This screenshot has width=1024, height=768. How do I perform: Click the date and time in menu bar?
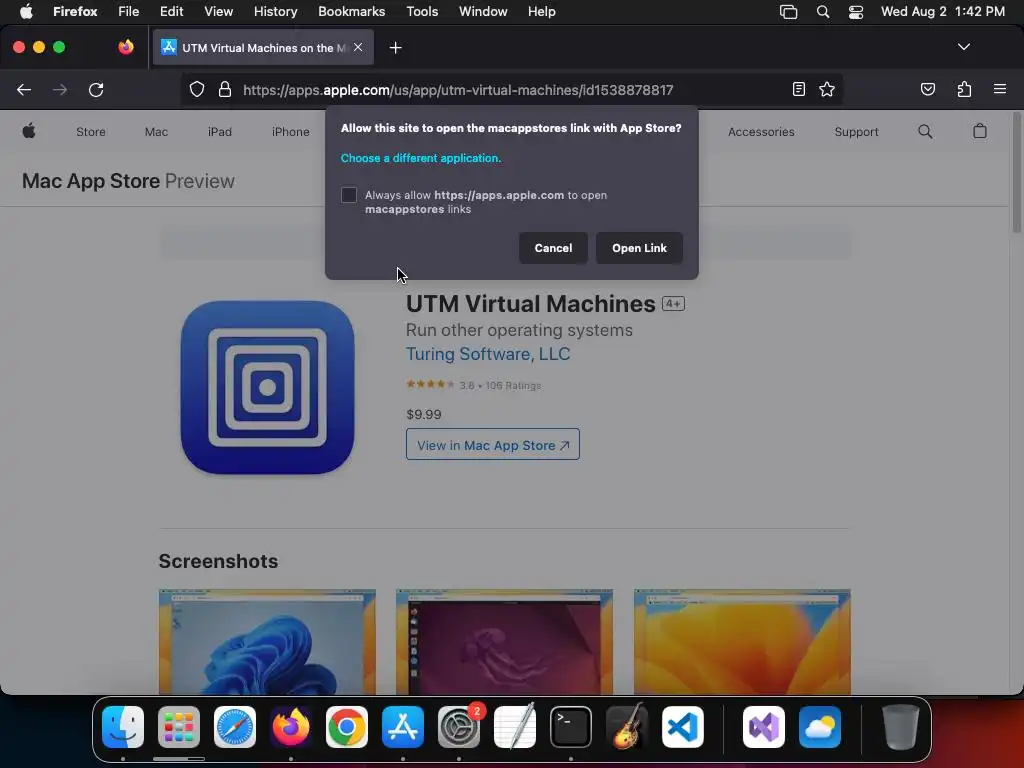942,12
